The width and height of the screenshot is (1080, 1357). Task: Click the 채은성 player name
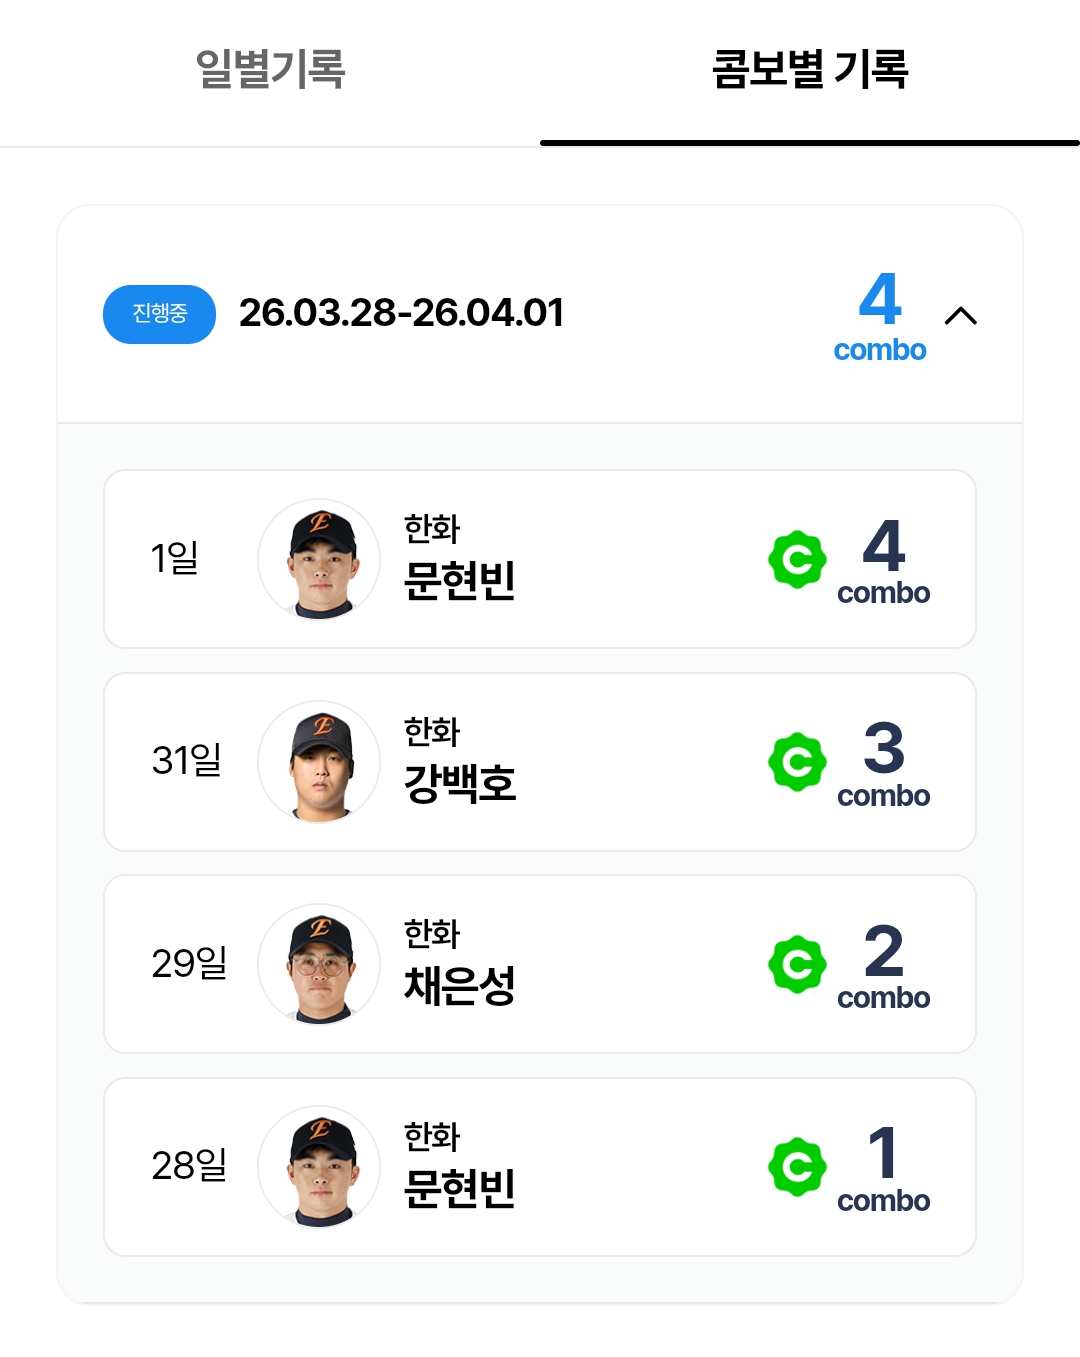pyautogui.click(x=460, y=985)
